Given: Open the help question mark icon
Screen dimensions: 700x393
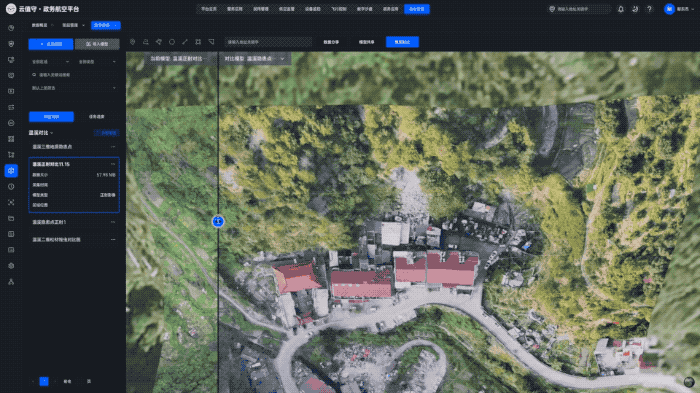Looking at the screenshot, I should pos(649,9).
